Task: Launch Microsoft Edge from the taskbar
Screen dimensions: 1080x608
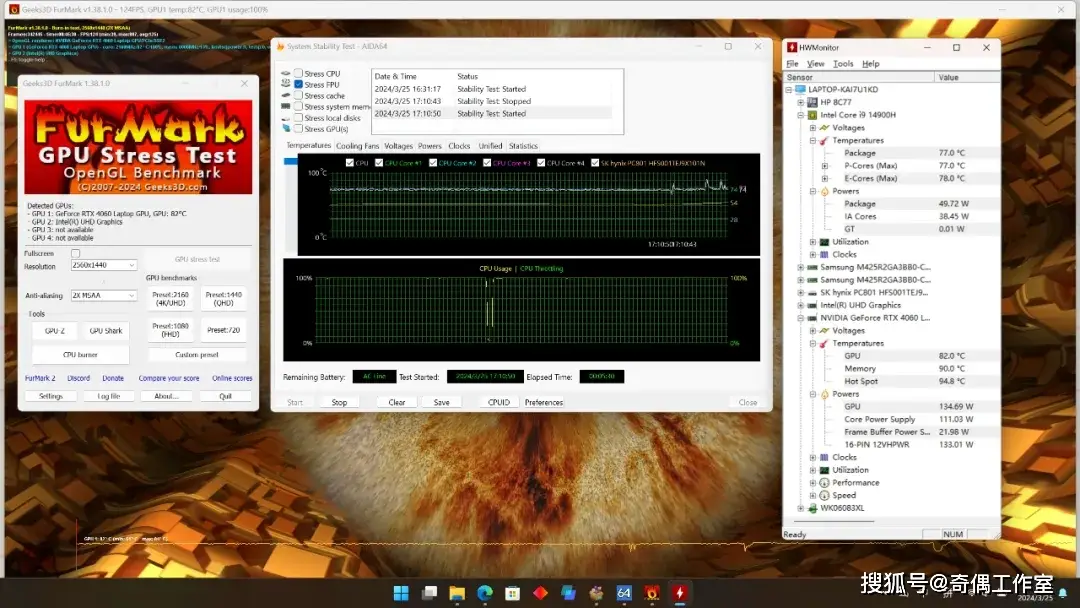Action: 485,593
